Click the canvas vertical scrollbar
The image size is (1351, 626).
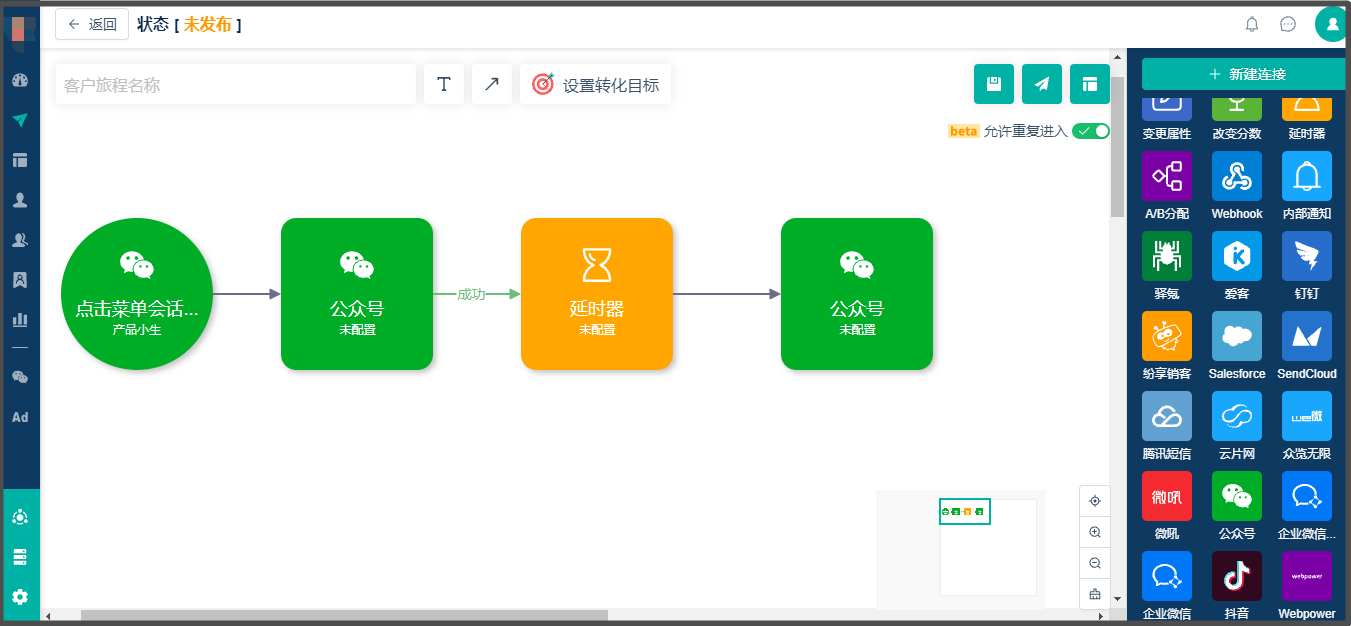(x=1118, y=146)
